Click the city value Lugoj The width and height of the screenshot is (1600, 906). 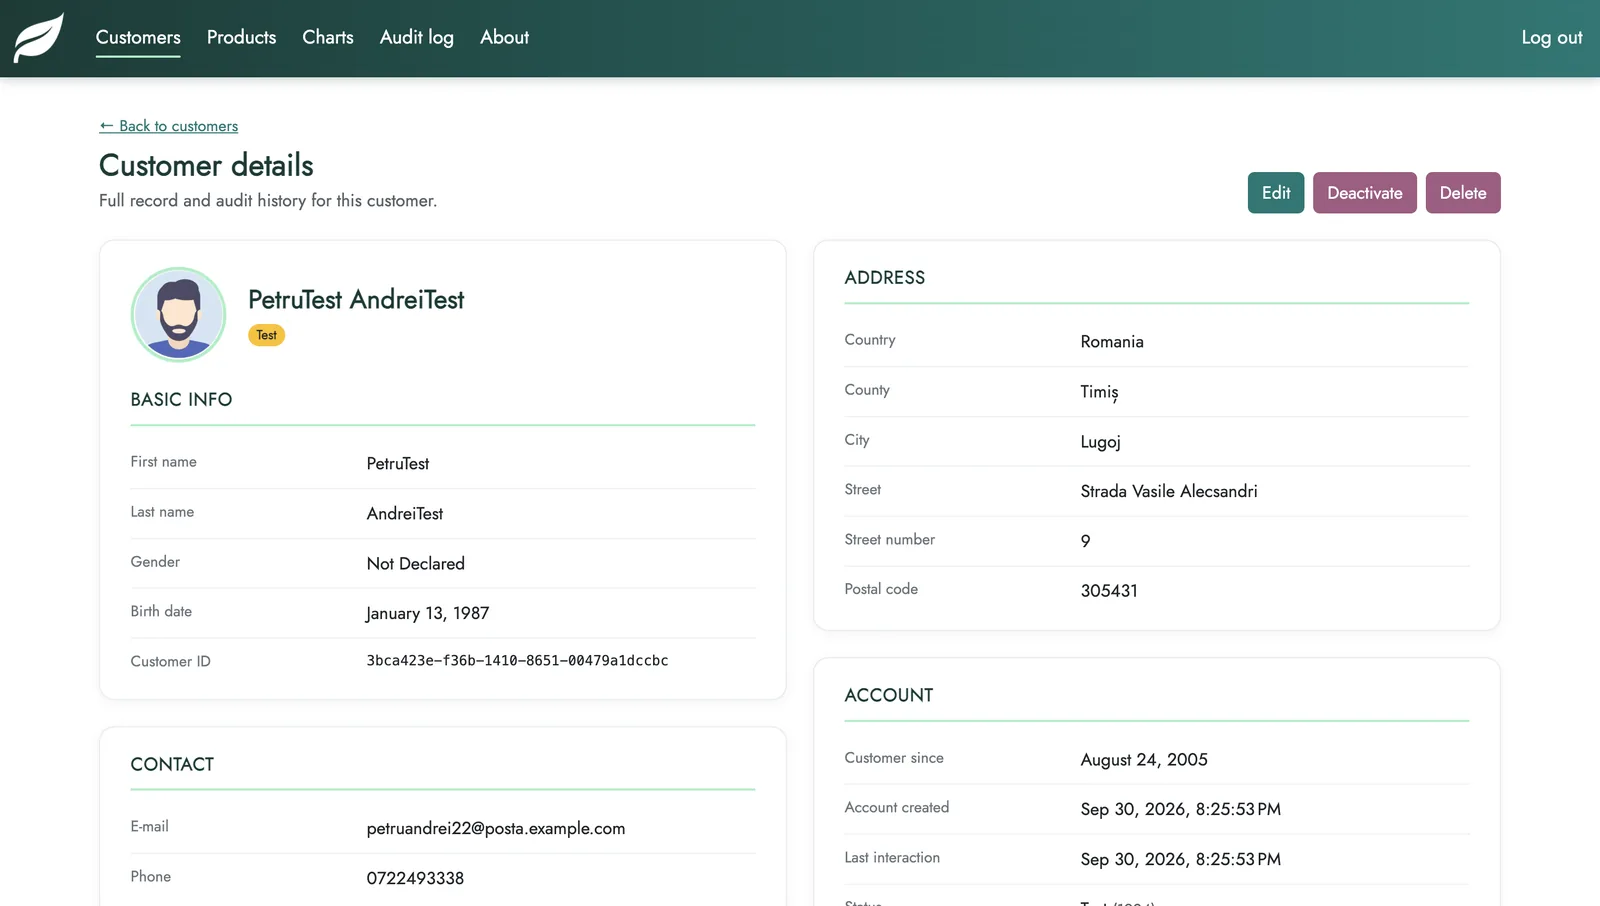(x=1100, y=442)
